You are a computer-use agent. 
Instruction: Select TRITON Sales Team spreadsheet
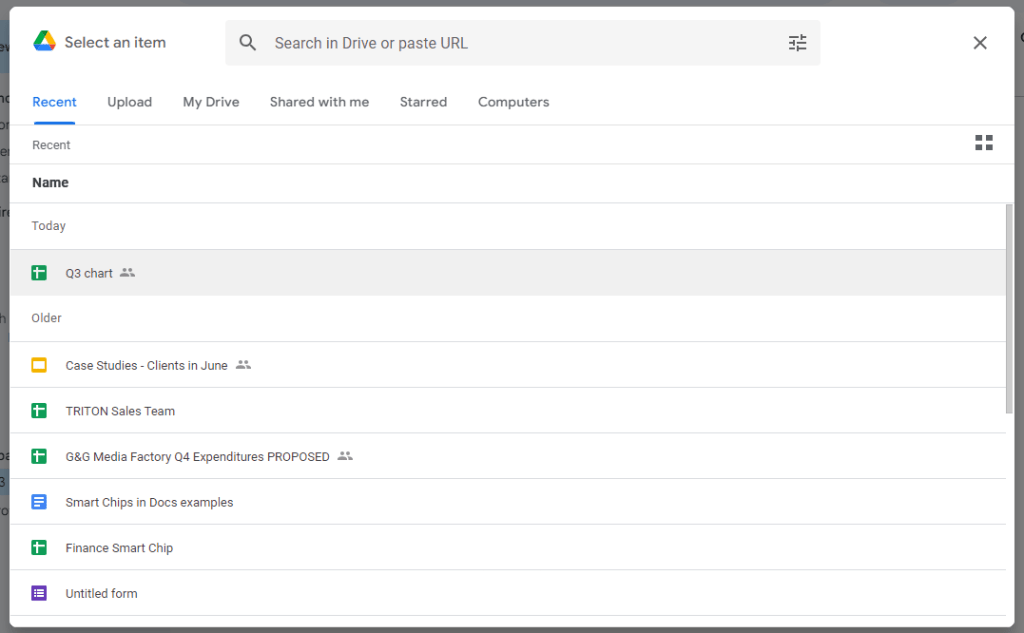(x=507, y=411)
